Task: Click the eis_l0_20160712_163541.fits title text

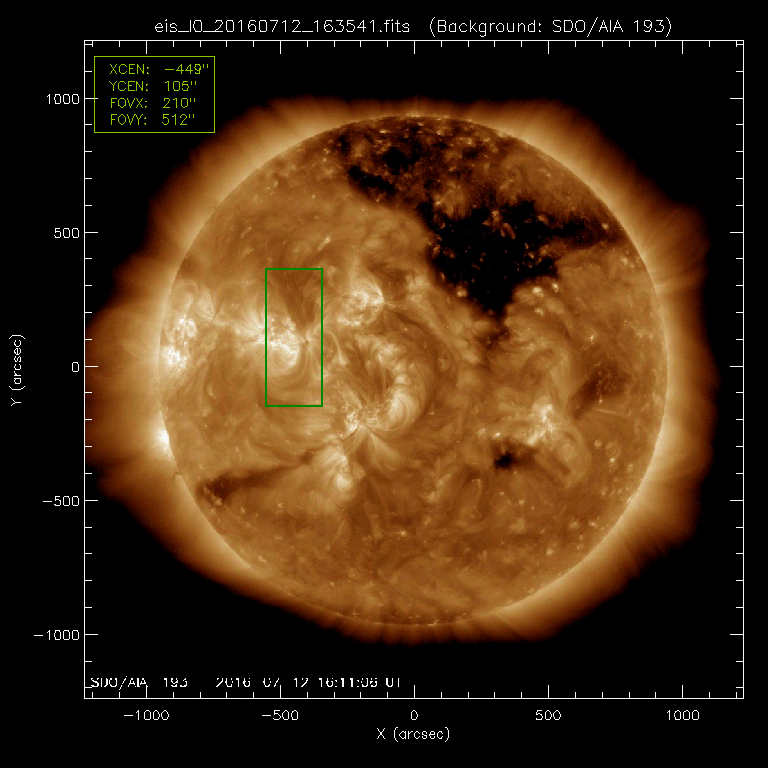Action: coord(287,25)
